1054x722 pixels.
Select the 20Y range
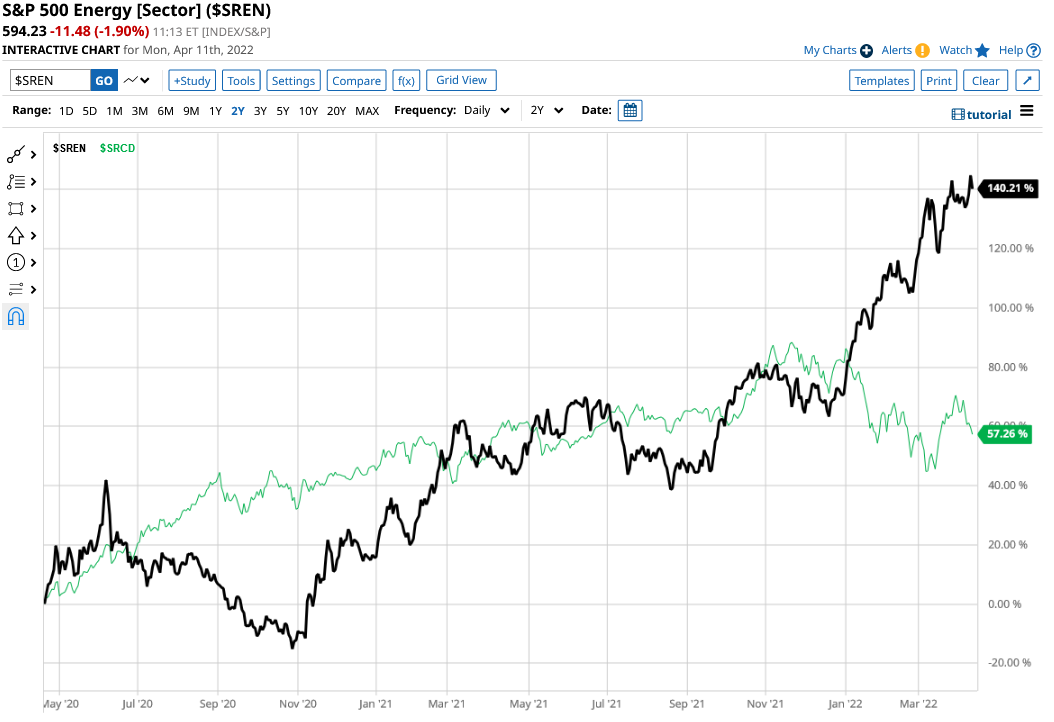coord(336,111)
